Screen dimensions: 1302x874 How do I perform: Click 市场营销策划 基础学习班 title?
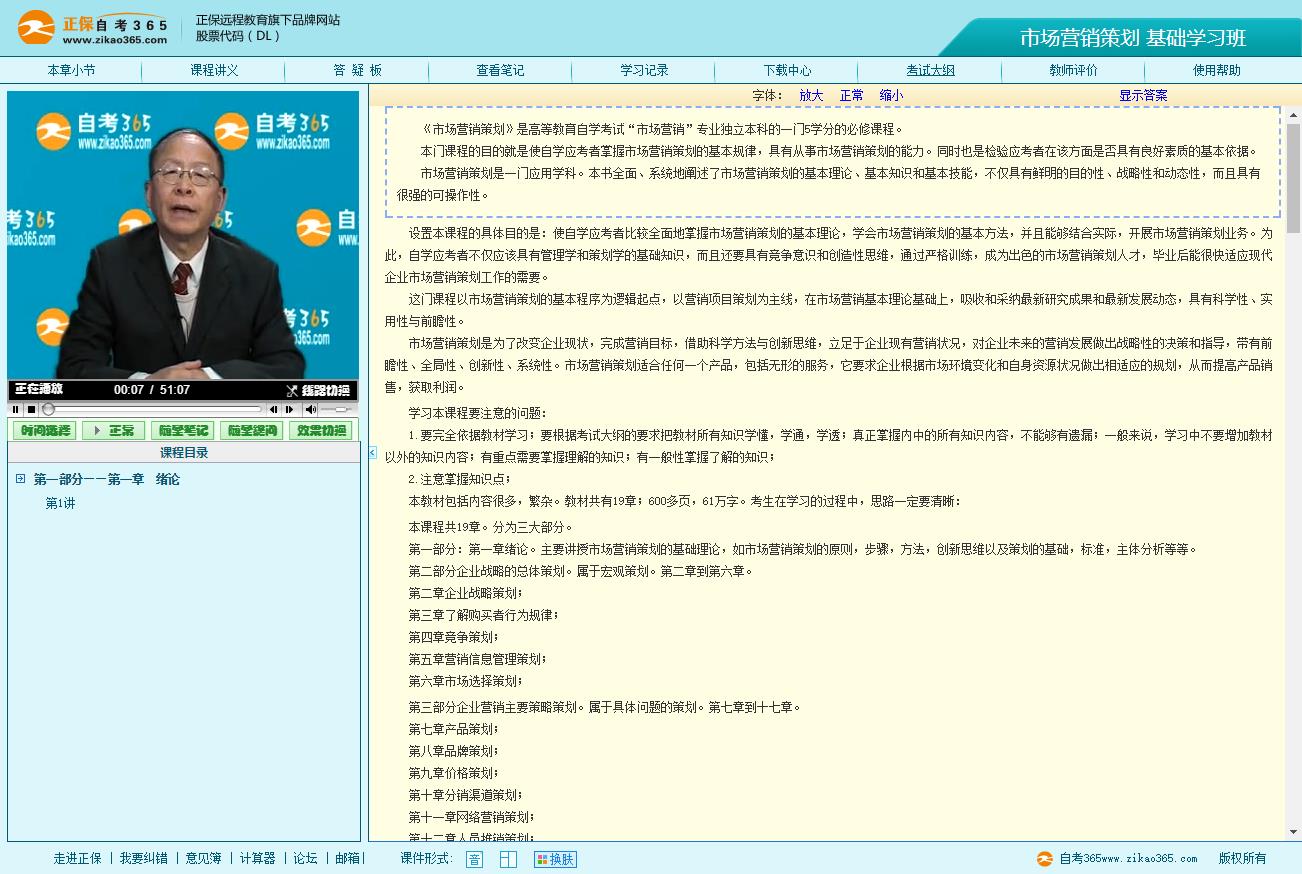(1133, 38)
